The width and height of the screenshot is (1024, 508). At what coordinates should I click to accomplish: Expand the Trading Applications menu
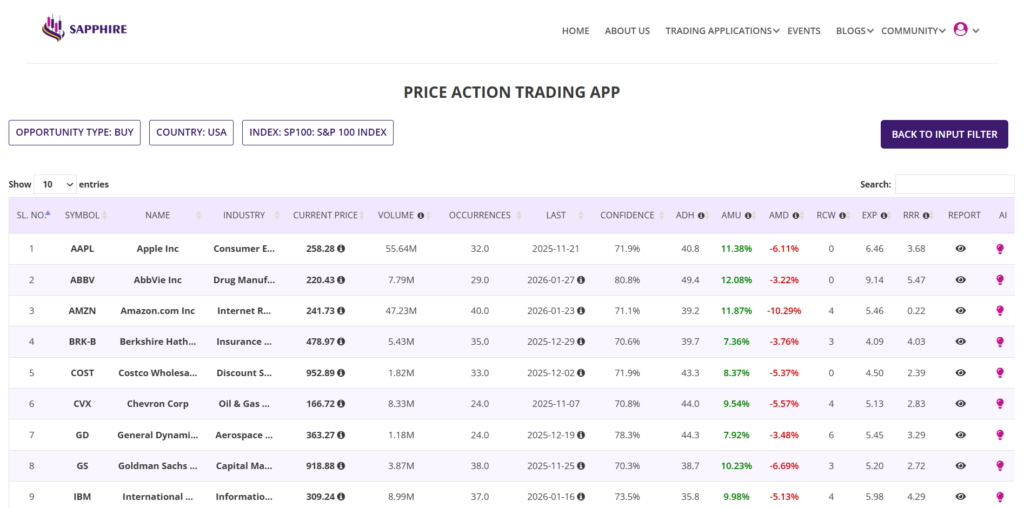[x=722, y=31]
